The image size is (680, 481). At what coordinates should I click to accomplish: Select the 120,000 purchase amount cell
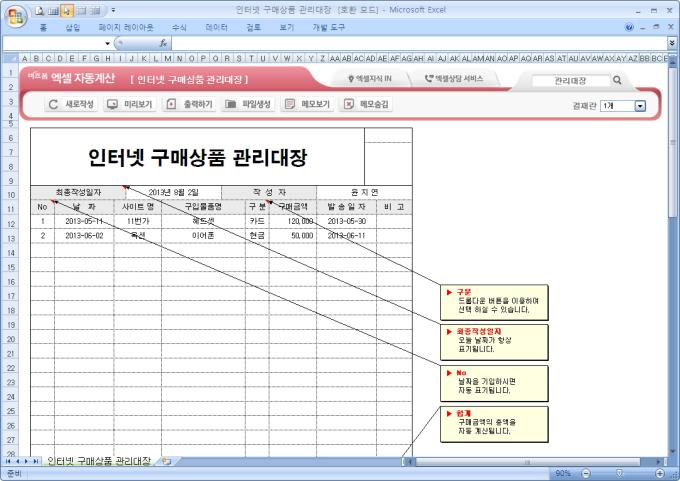click(x=293, y=221)
